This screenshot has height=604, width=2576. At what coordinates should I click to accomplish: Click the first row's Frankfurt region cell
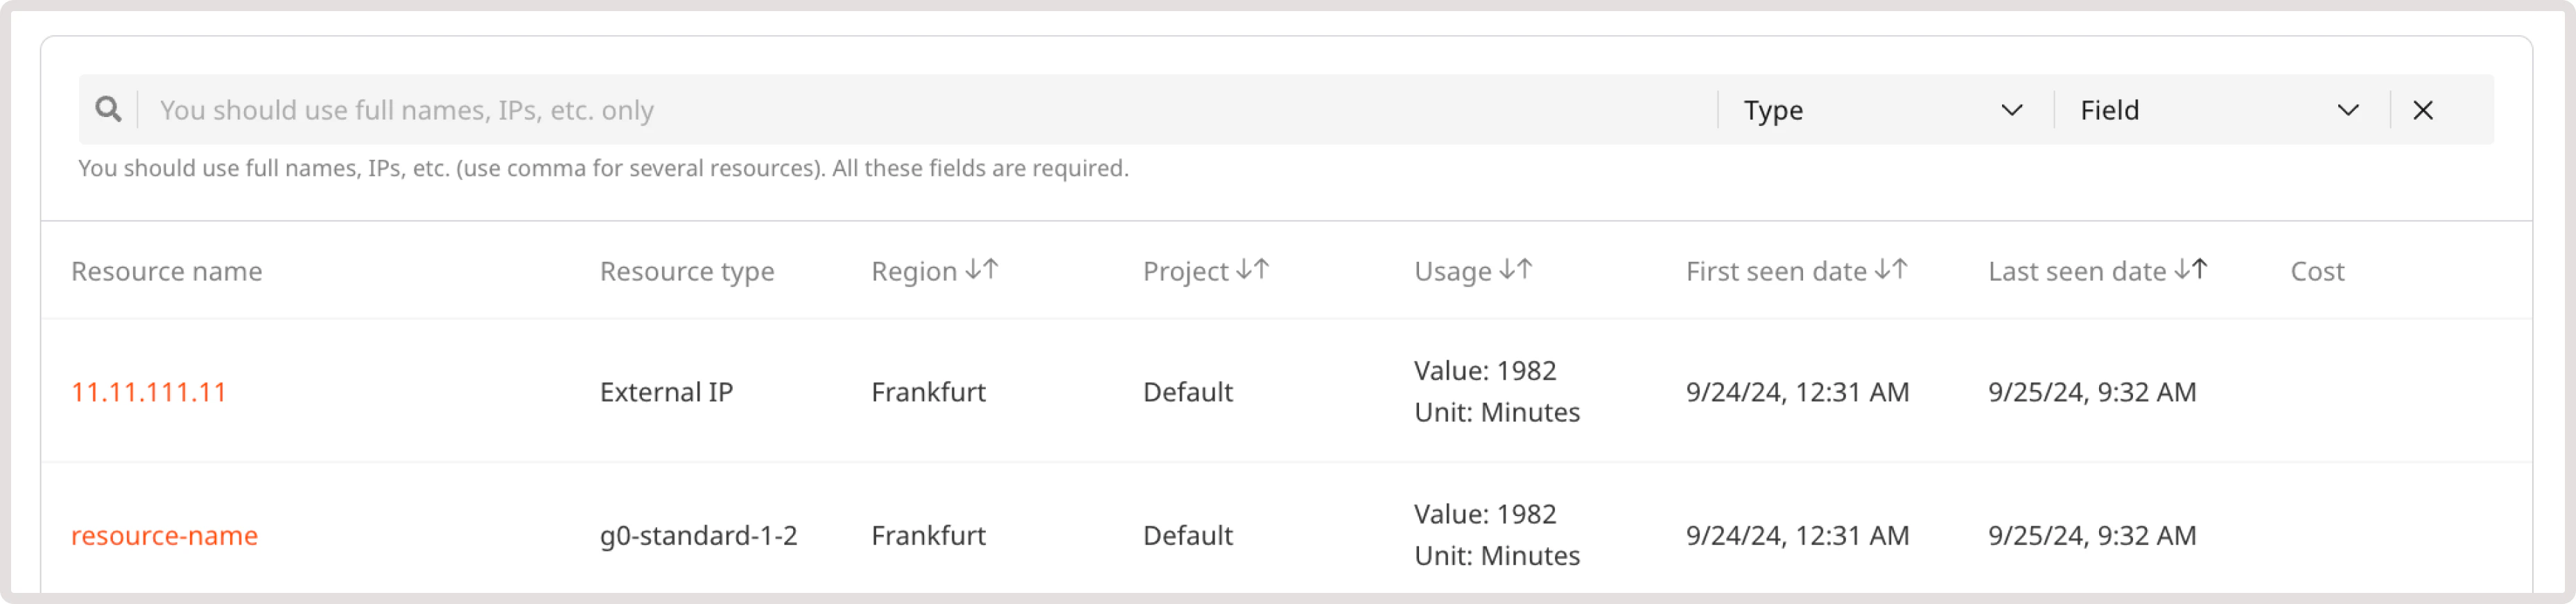point(928,392)
